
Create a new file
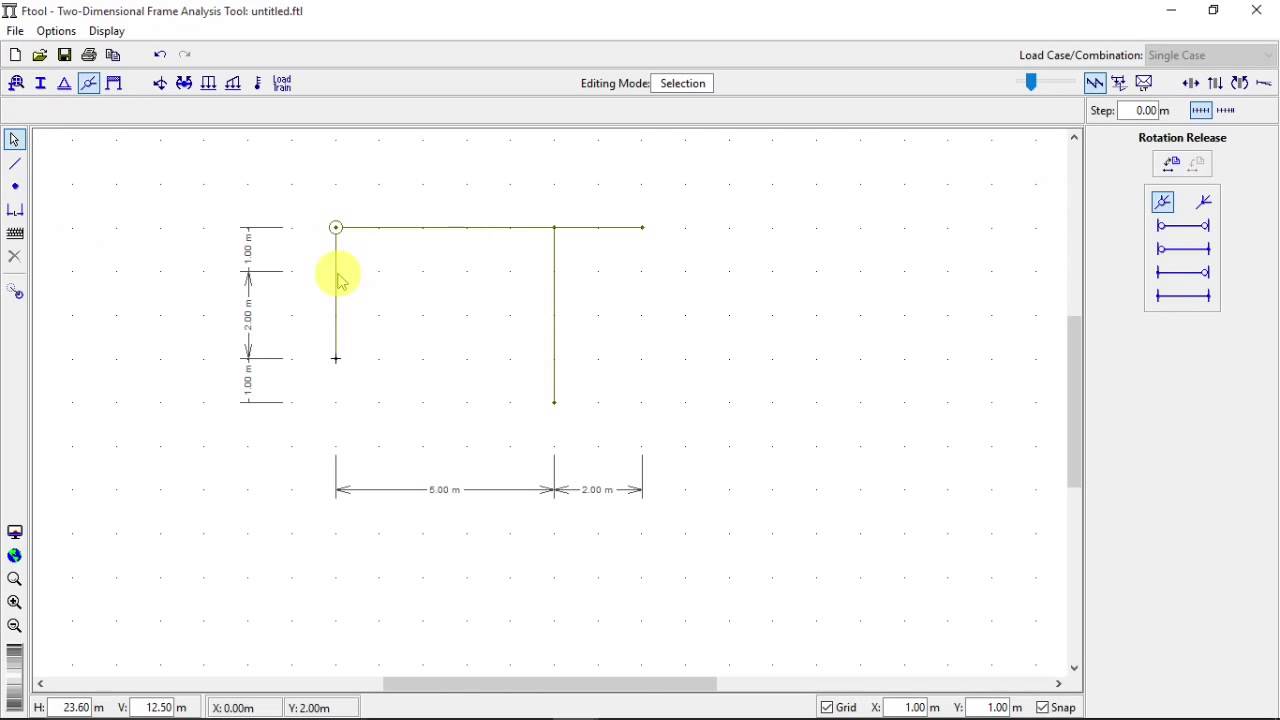(15, 55)
